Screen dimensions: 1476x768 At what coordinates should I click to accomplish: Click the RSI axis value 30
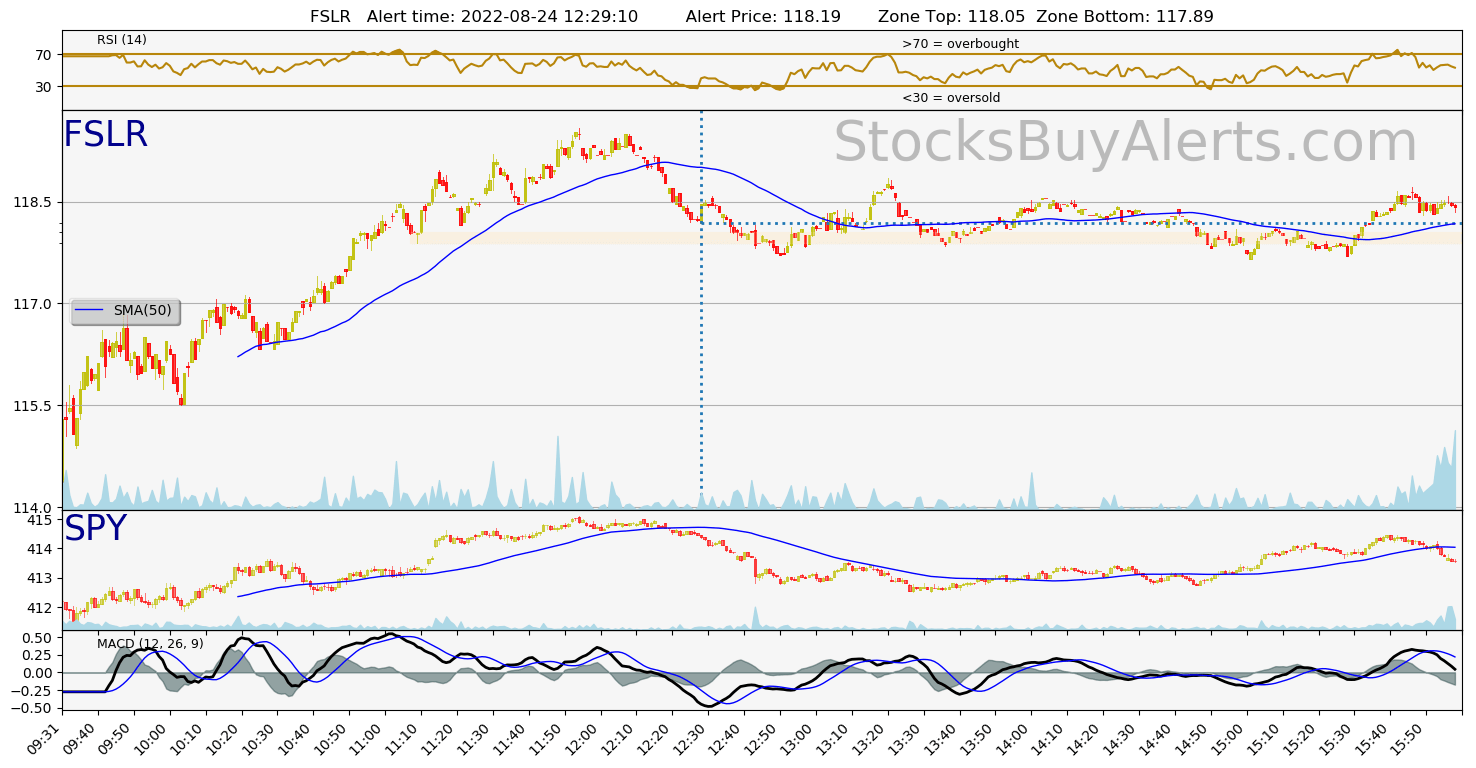click(x=44, y=87)
